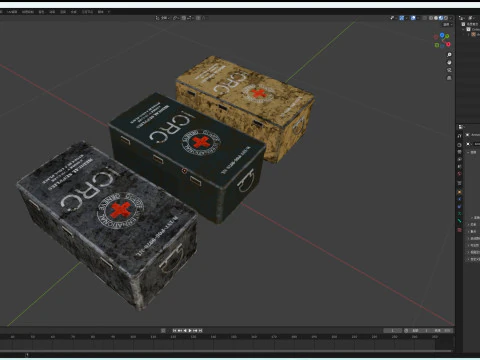Select solid viewport shading mode
Viewport: 480px width, 360px height.
[x=436, y=18]
